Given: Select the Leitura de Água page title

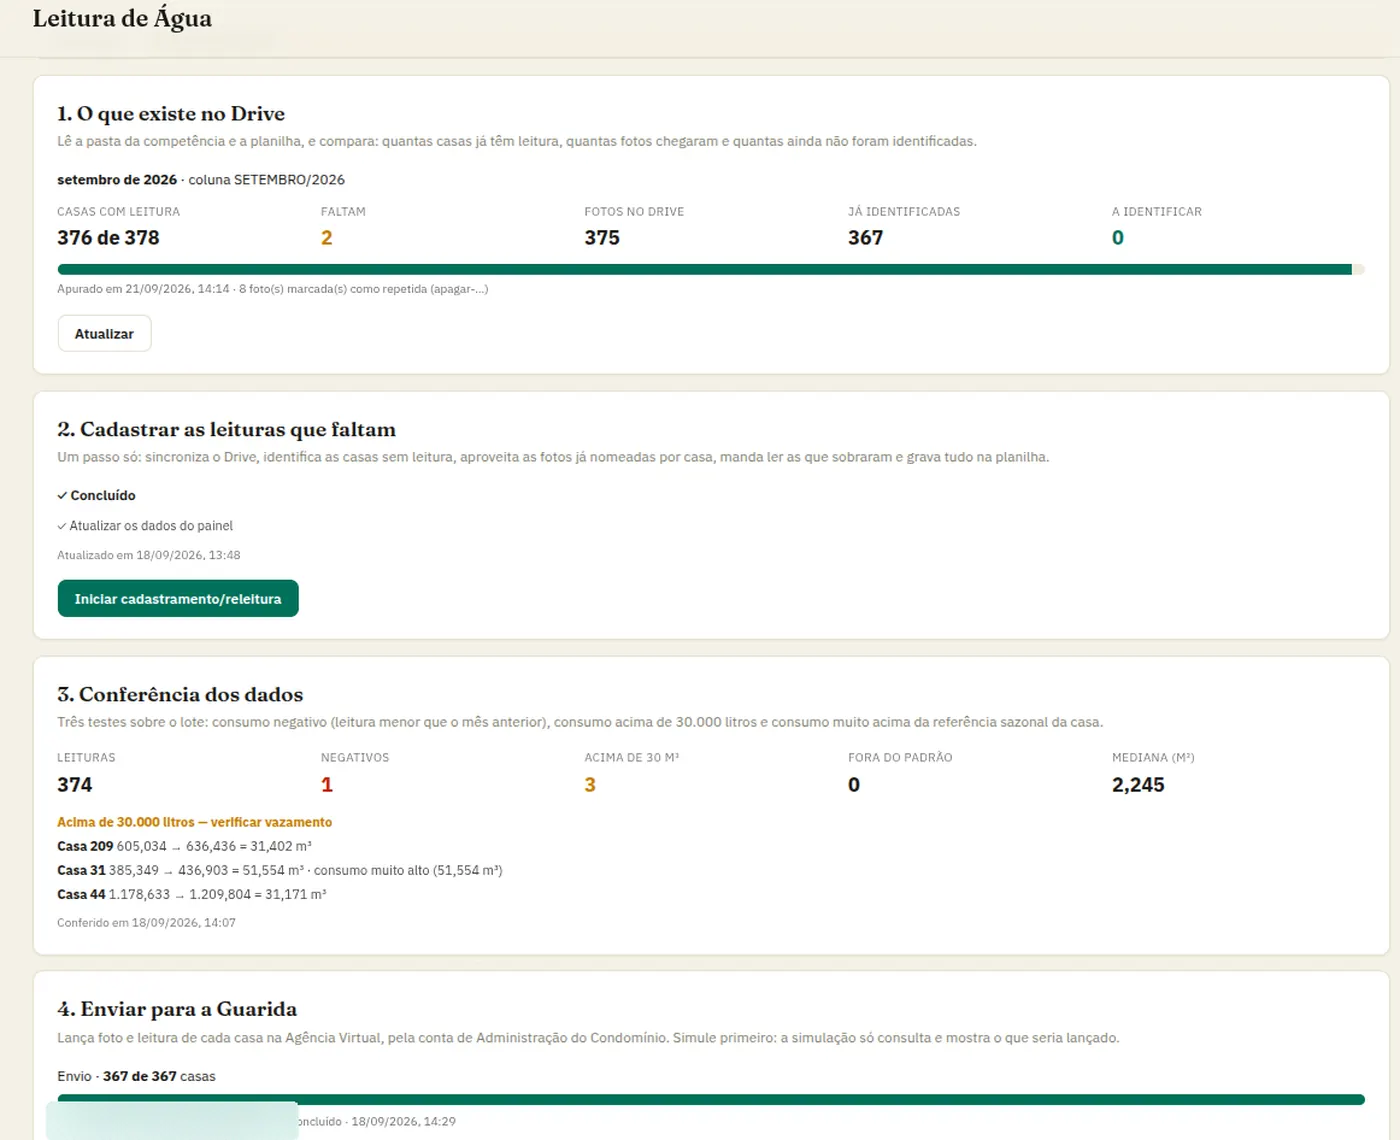Looking at the screenshot, I should pos(122,19).
